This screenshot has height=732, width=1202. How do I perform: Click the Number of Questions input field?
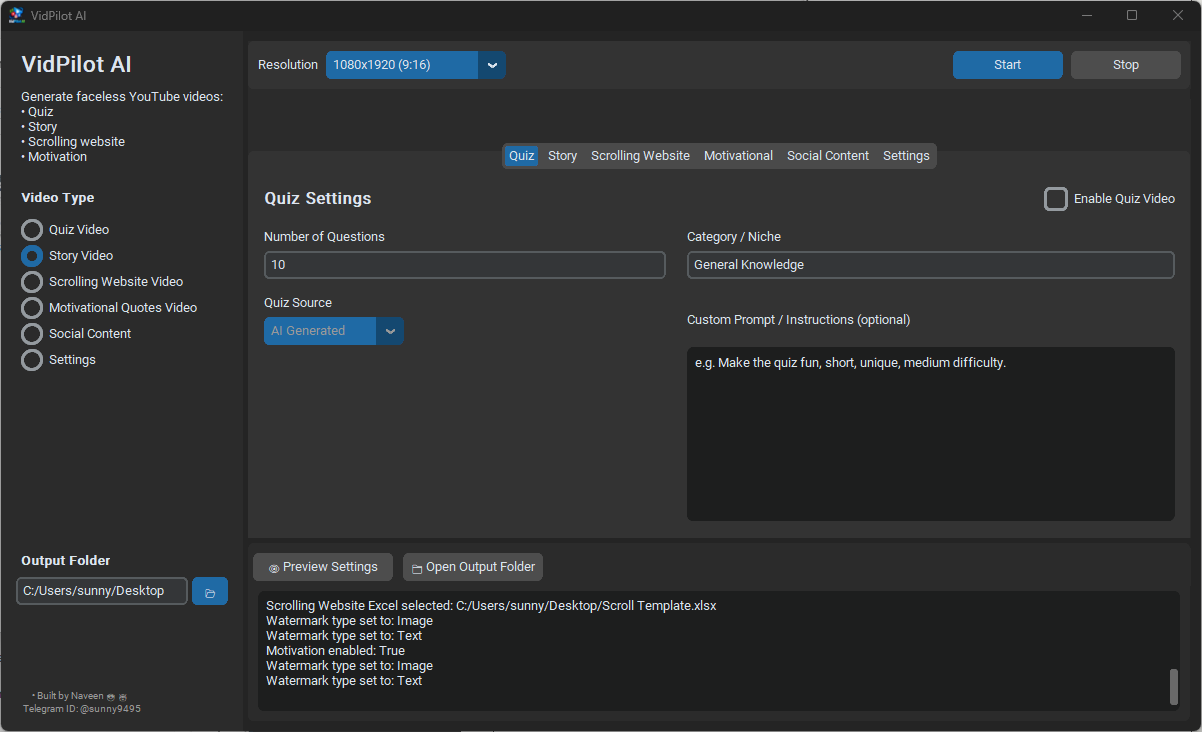click(x=464, y=265)
